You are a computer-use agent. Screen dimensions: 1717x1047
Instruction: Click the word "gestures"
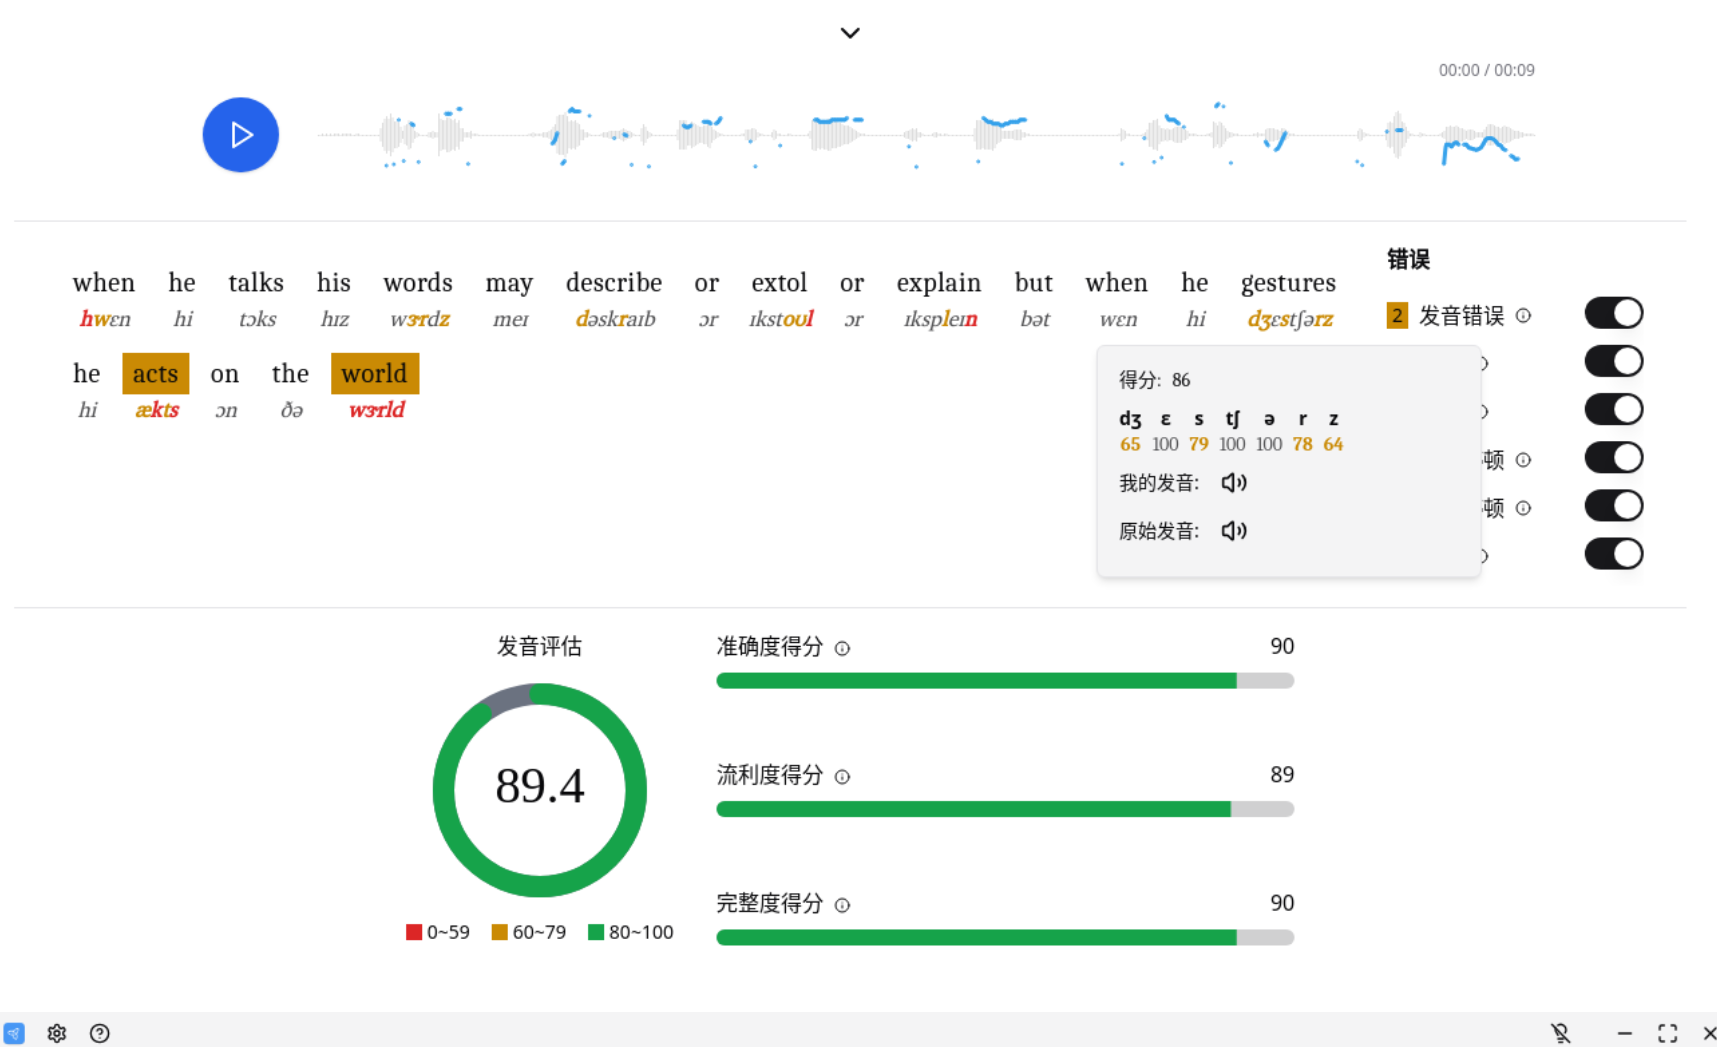point(1287,283)
